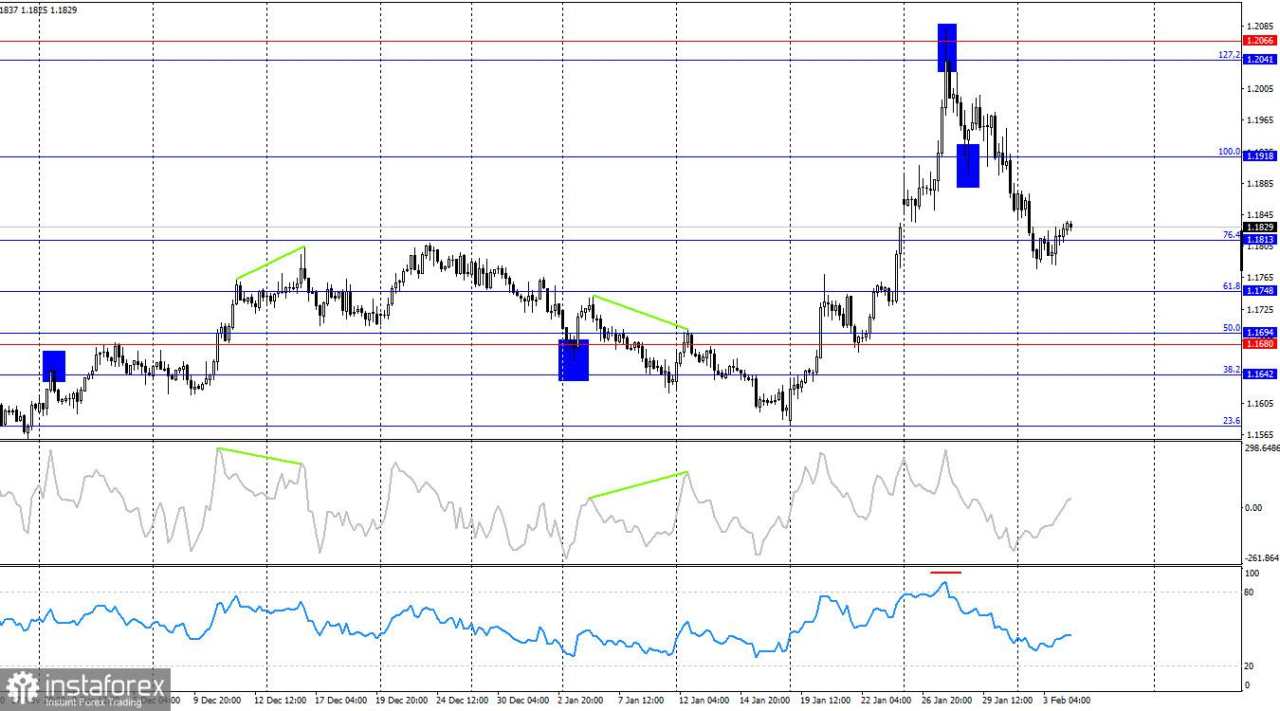This screenshot has height=711, width=1280.
Task: Select the green trend line above December candles
Action: pos(270,260)
